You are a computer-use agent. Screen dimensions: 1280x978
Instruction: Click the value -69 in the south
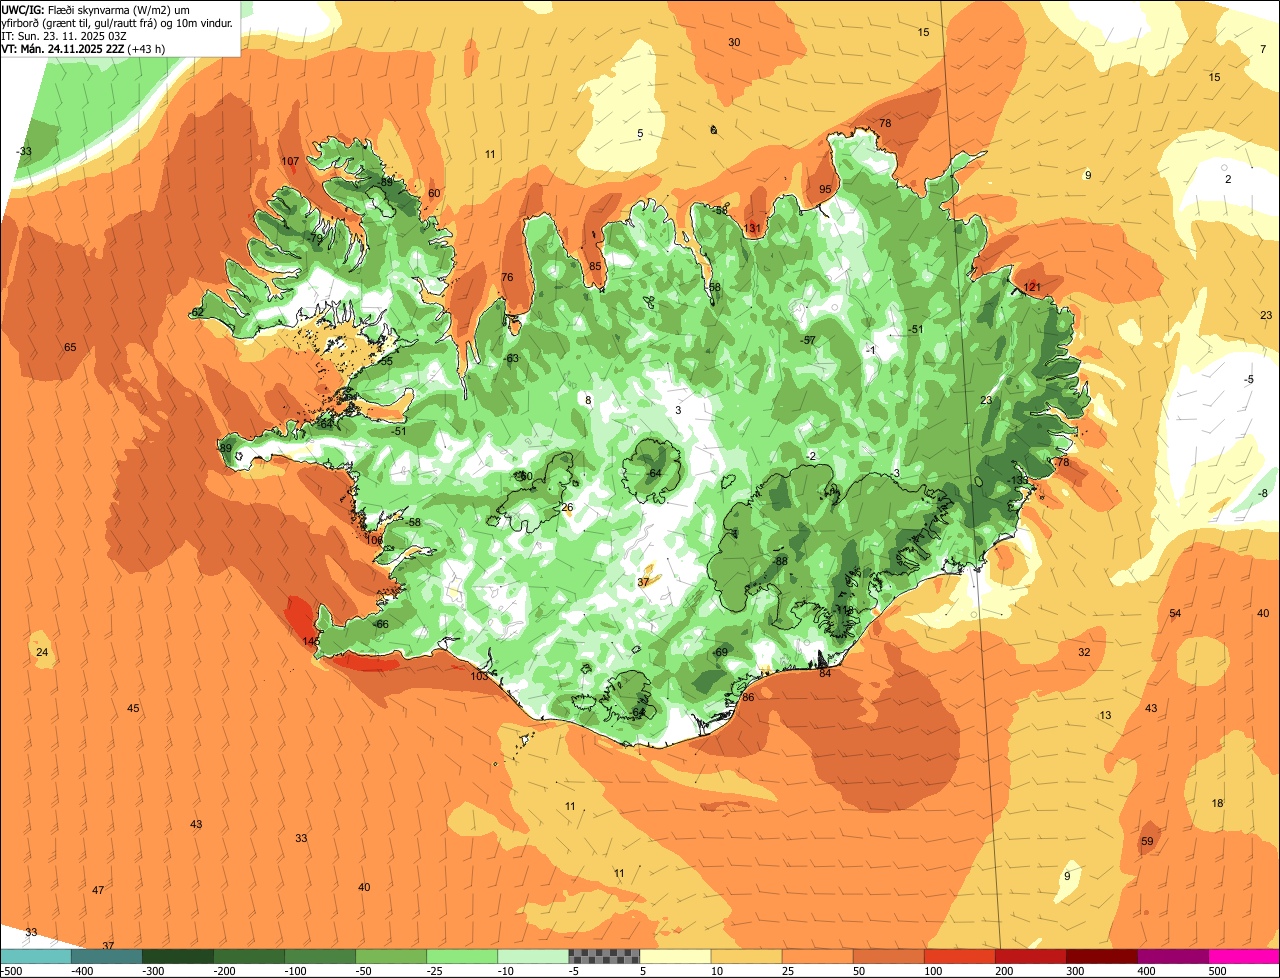(720, 652)
